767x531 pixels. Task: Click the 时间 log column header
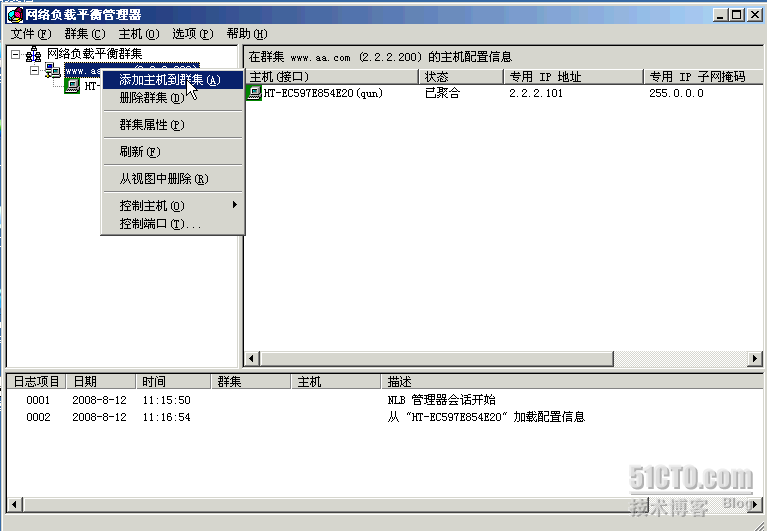[x=174, y=381]
